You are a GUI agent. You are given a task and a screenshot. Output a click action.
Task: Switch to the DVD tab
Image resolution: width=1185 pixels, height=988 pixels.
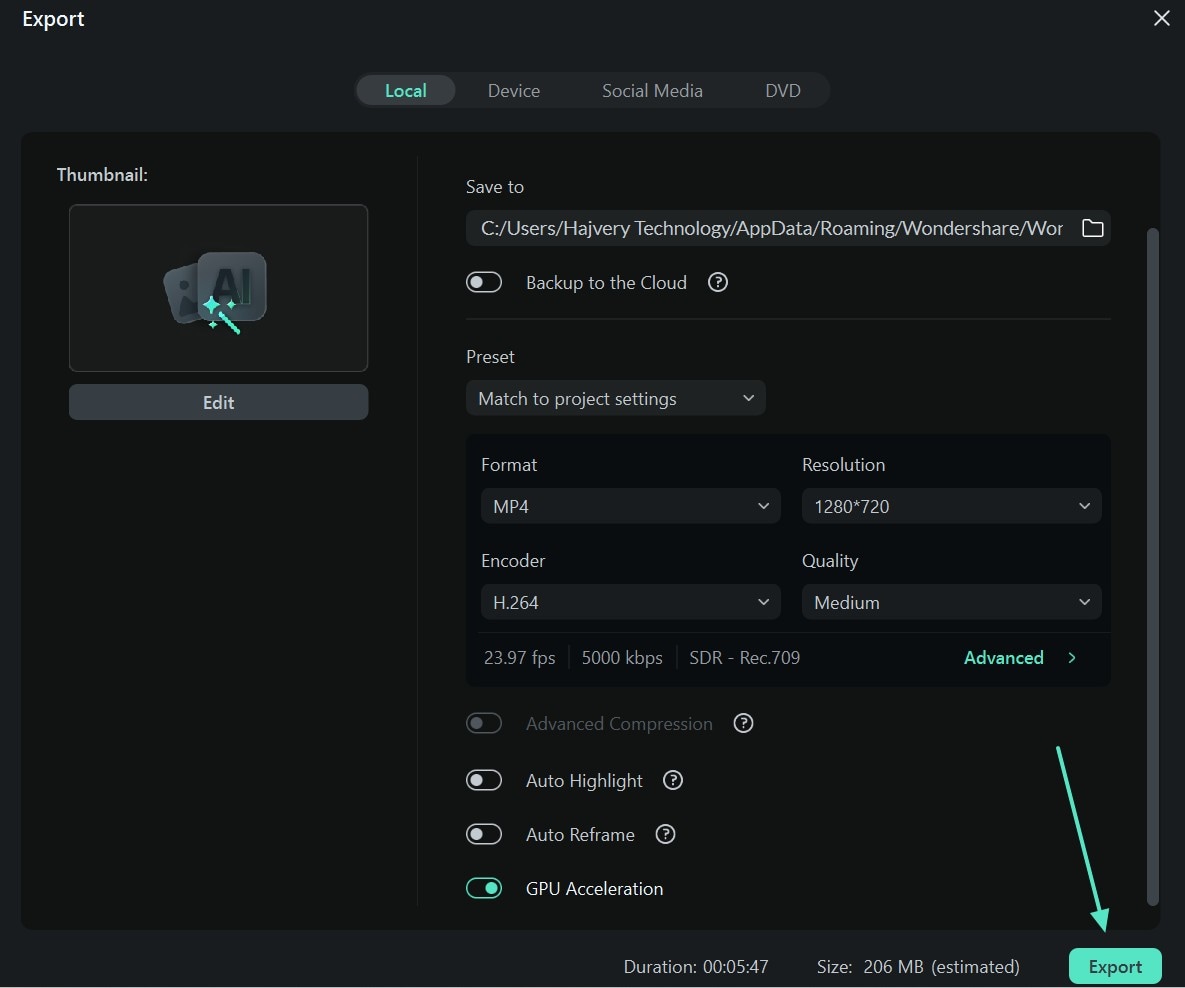783,91
